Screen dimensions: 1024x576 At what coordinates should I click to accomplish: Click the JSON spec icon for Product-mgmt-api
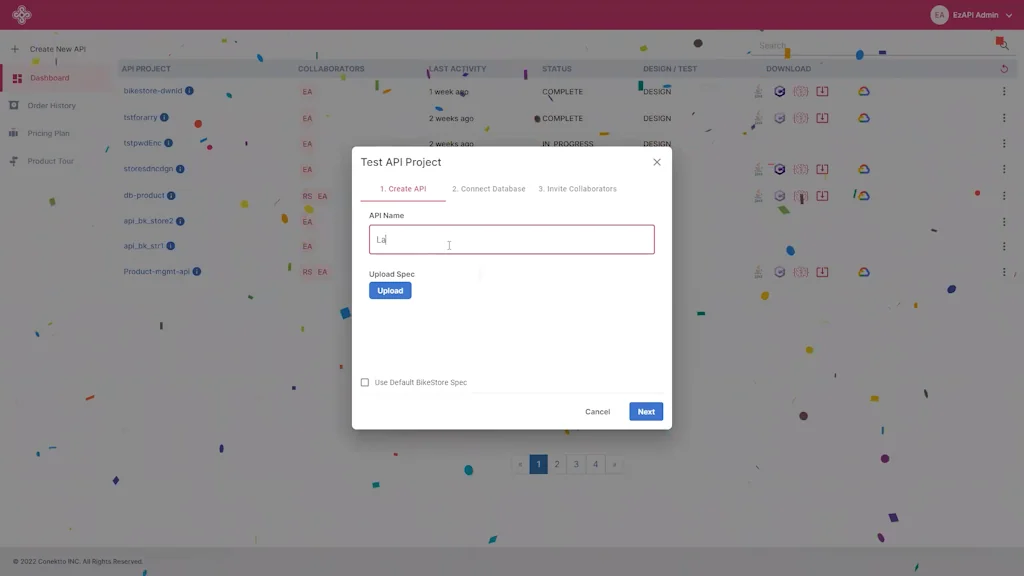[801, 271]
